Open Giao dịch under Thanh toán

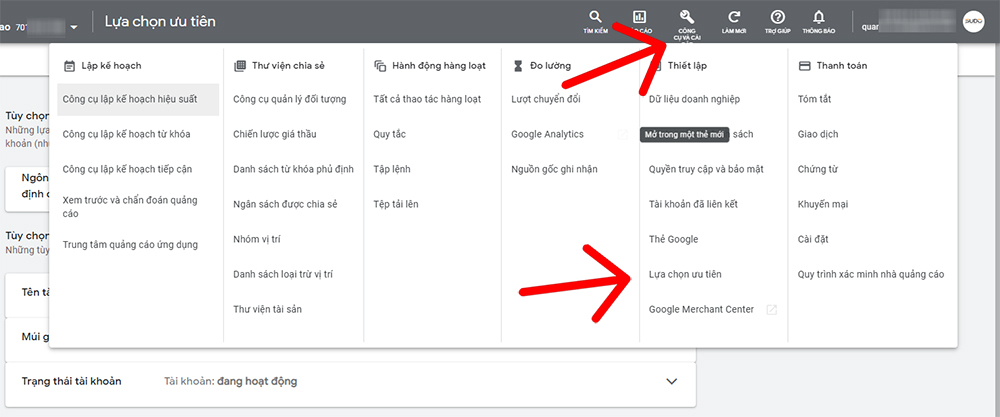[x=818, y=134]
